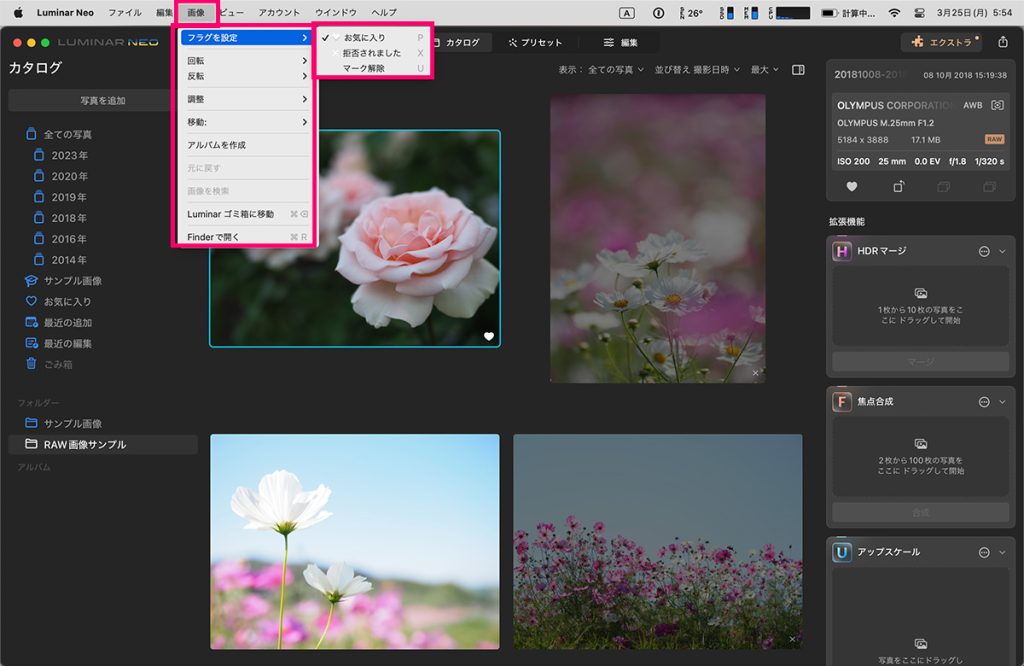Open 焦点合成 options ellipsis
Viewport: 1024px width, 666px height.
[984, 402]
